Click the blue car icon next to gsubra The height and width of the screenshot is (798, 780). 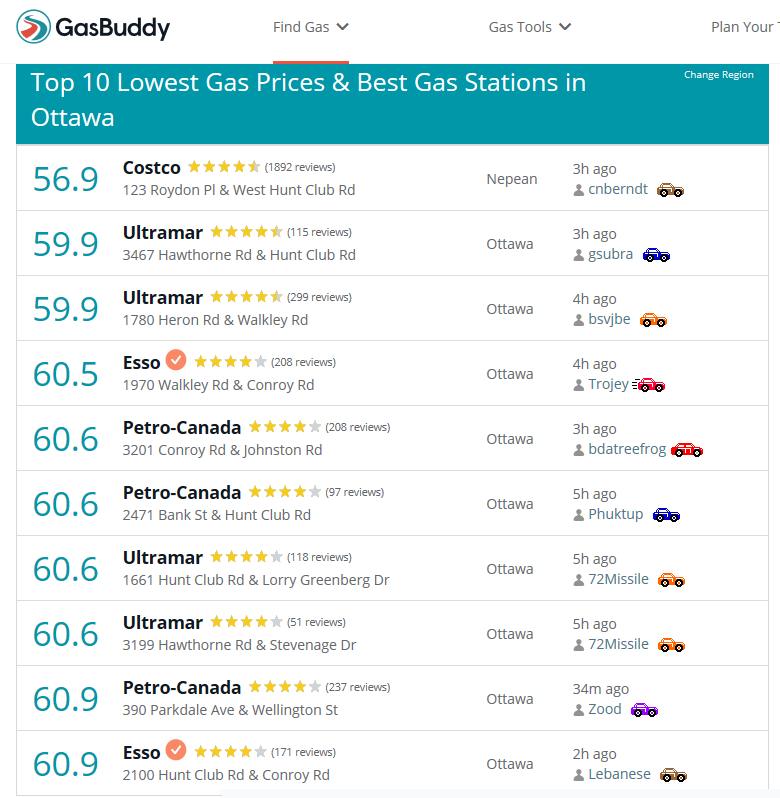[656, 255]
